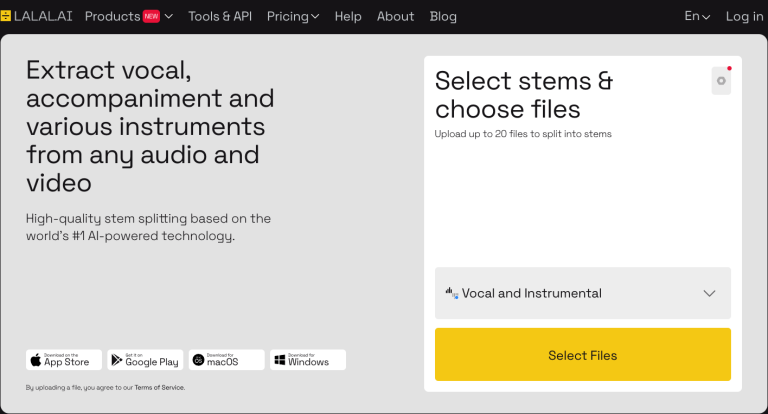Open the Blog from the navbar

[443, 16]
